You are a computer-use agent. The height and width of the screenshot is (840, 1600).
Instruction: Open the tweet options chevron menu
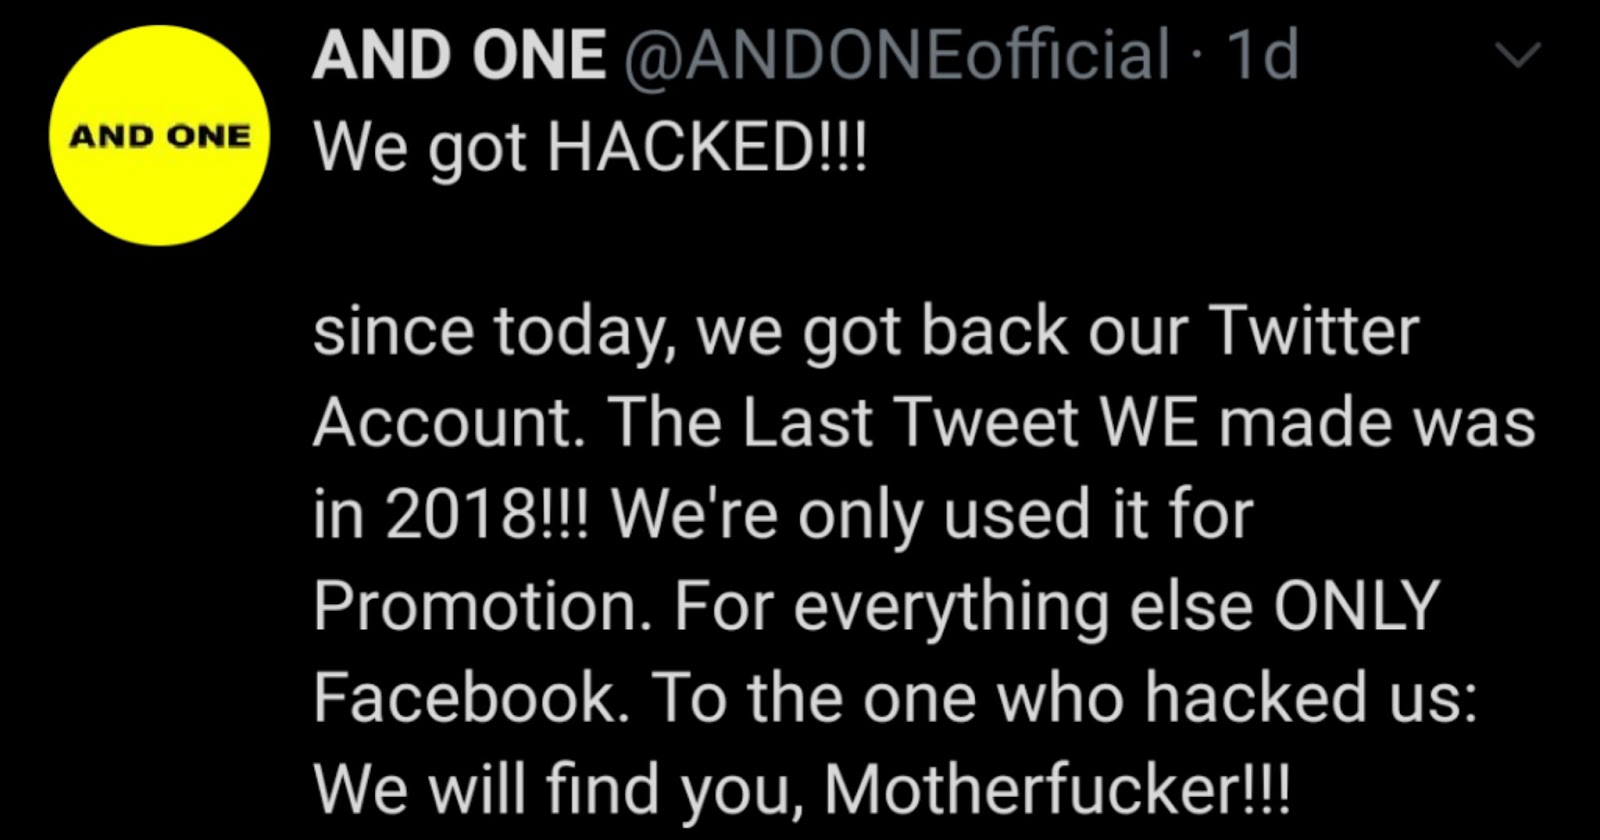[x=1518, y=56]
